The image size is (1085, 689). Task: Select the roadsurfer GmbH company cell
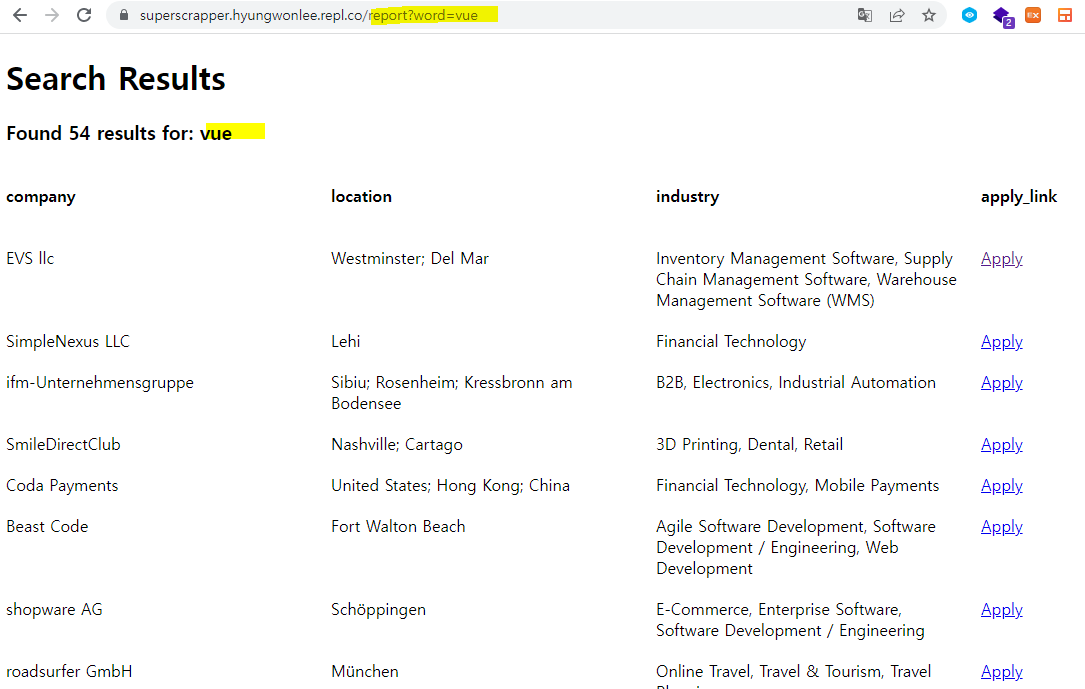[69, 672]
